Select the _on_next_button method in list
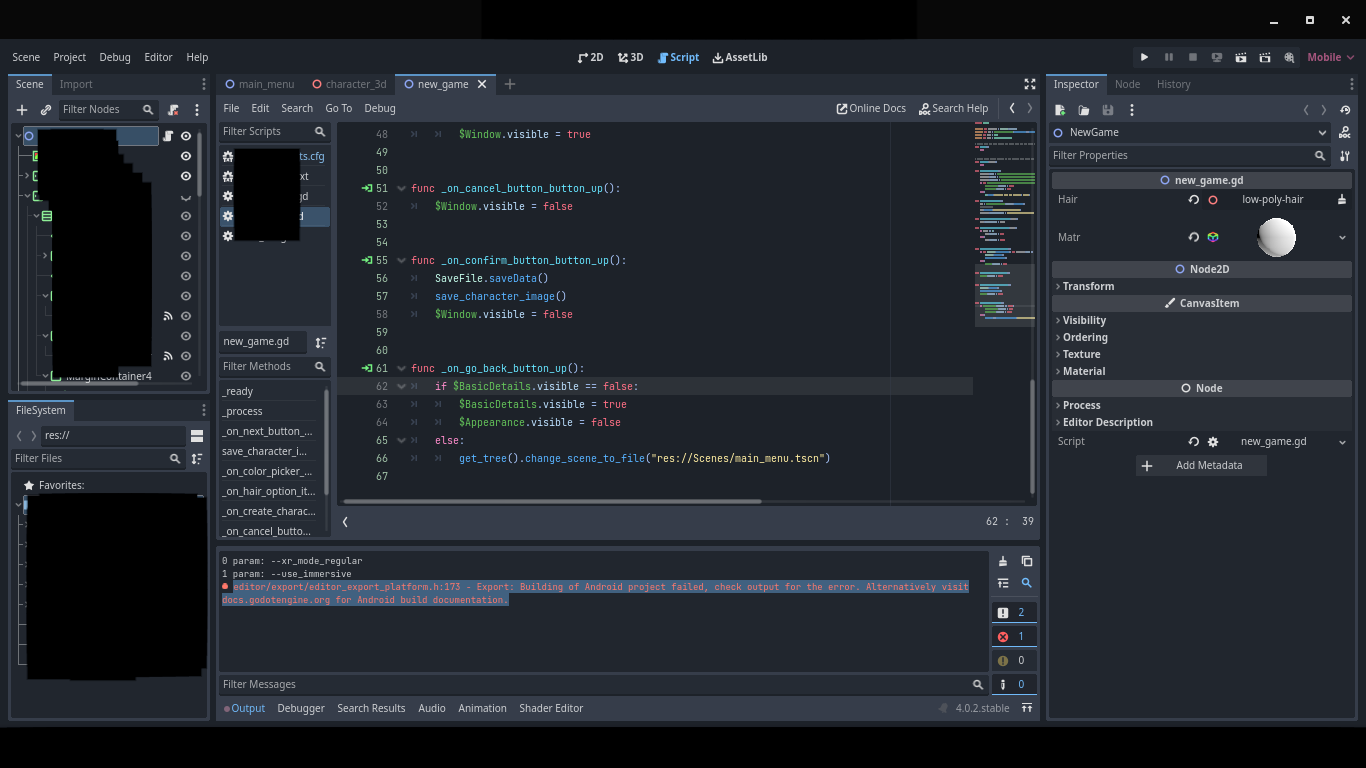 click(x=267, y=431)
